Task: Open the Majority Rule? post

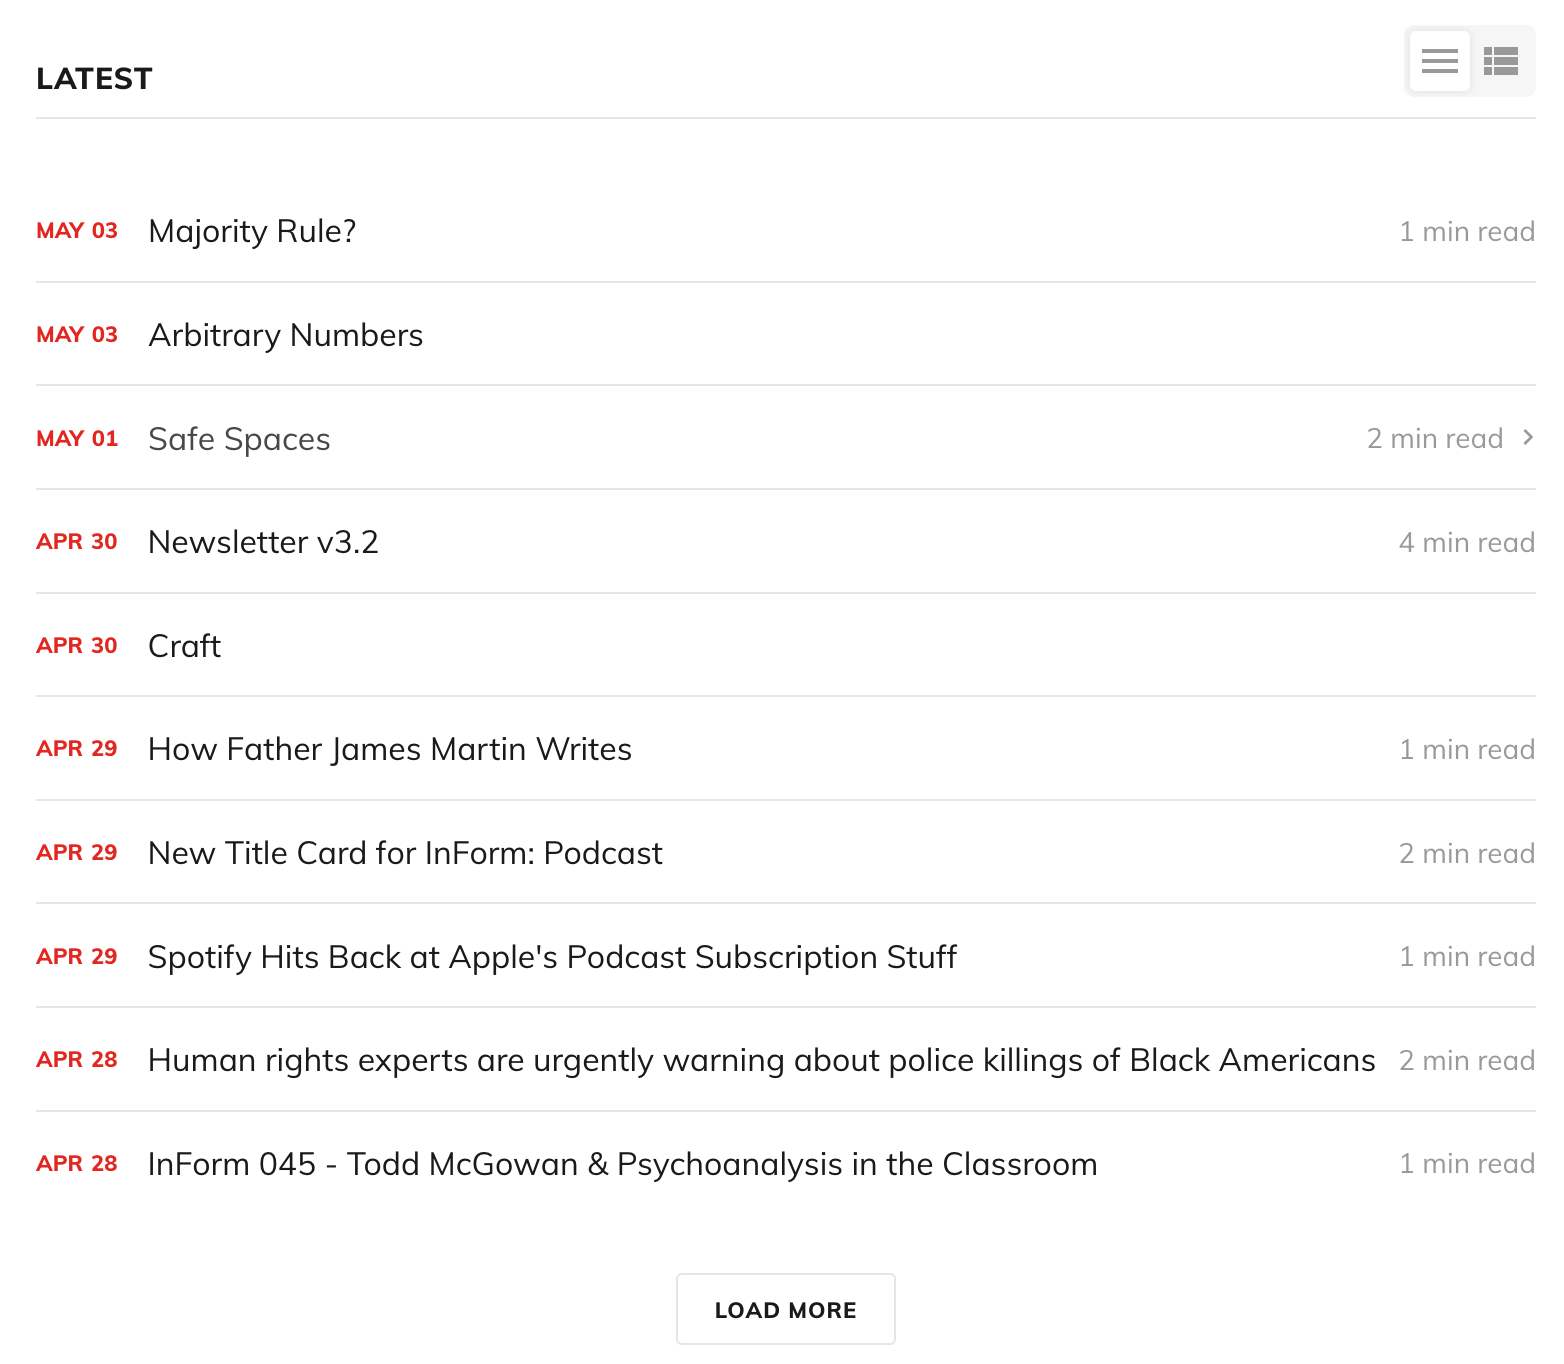Action: [x=252, y=231]
